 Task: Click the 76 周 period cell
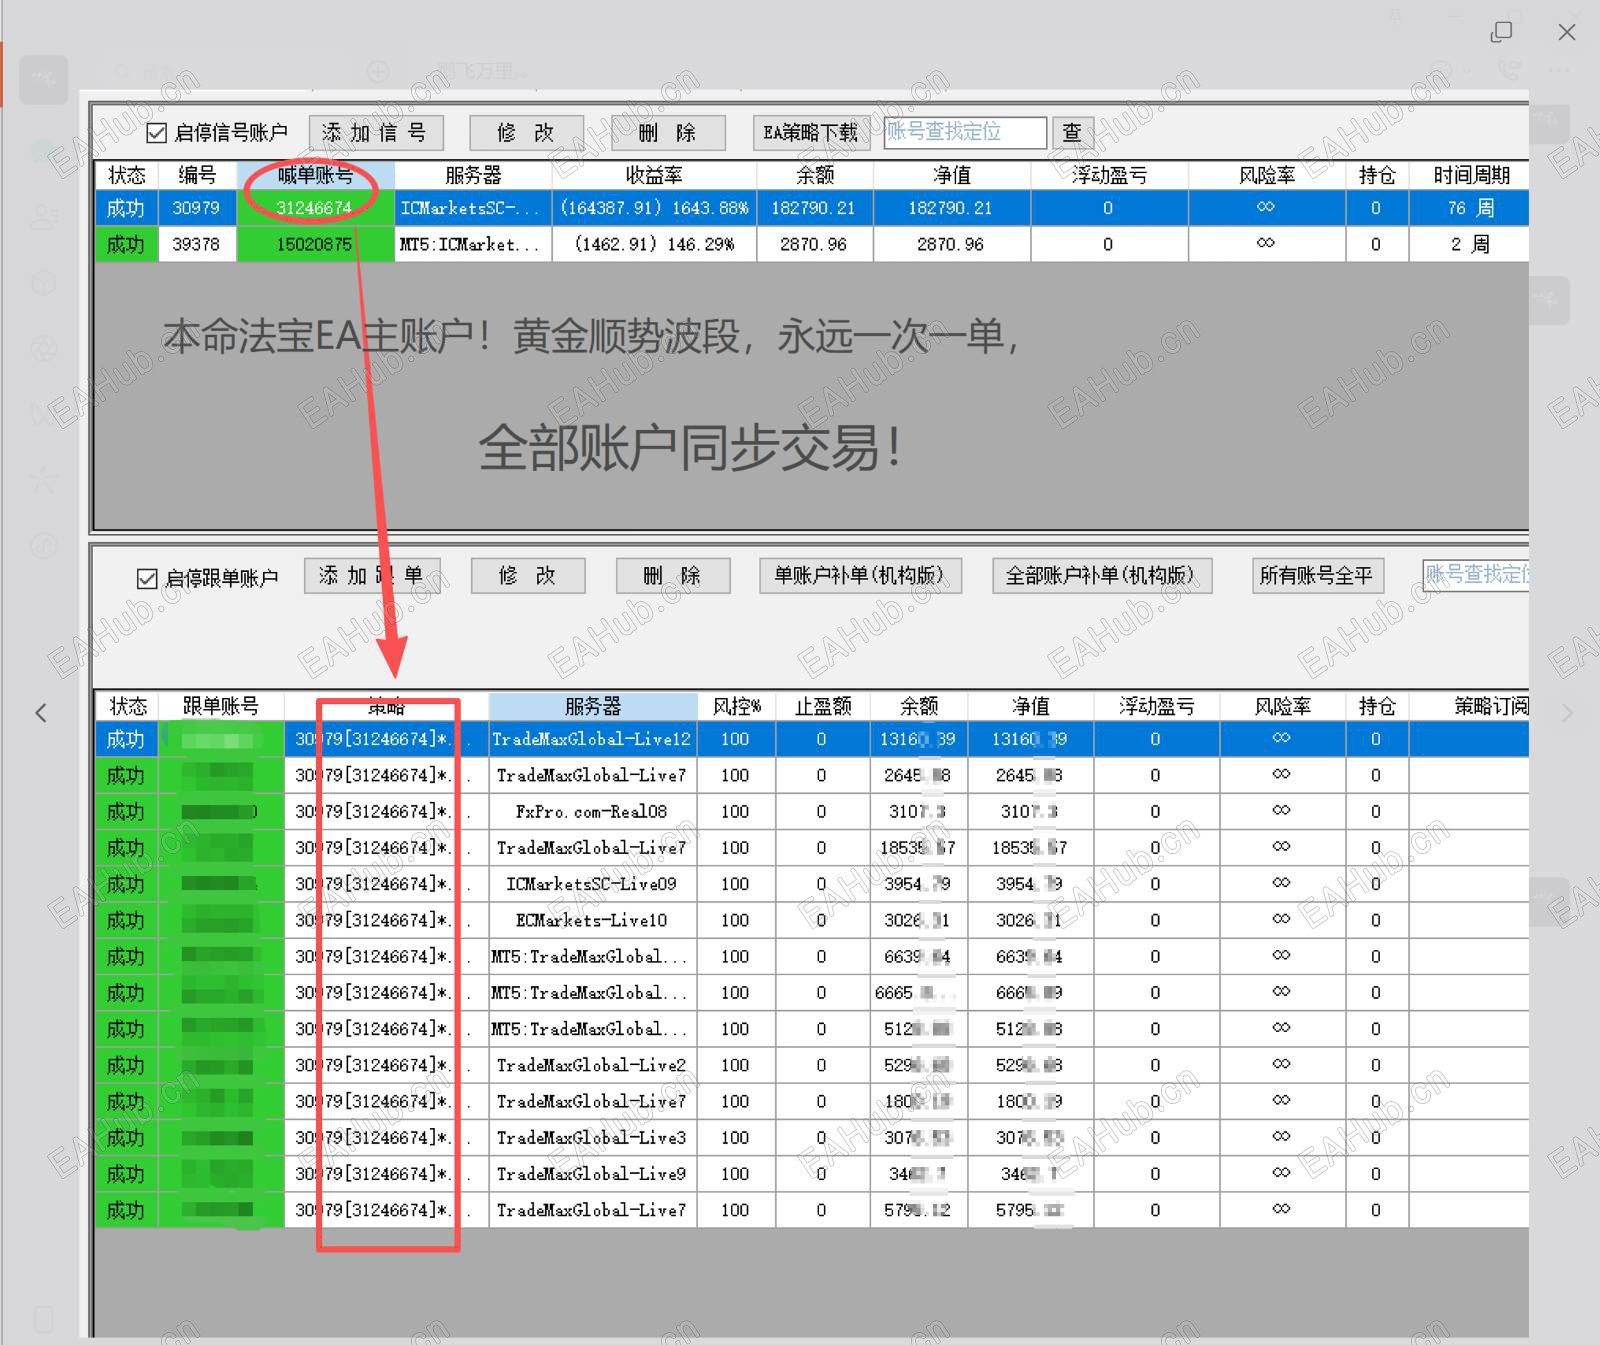tap(1470, 208)
